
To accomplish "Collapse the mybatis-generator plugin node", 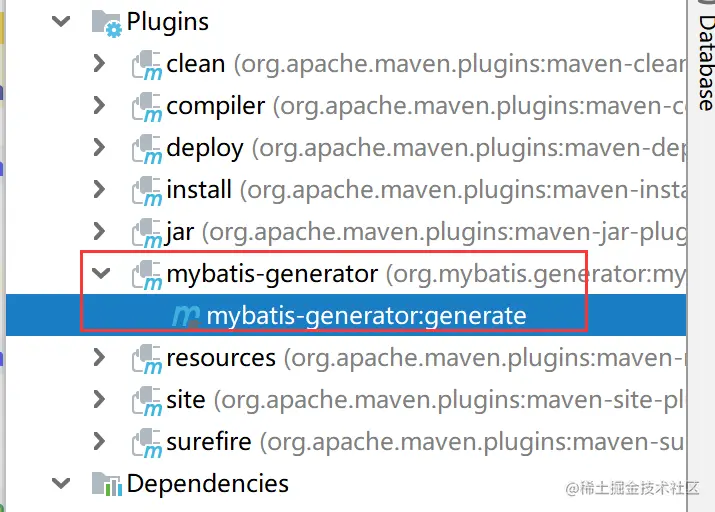I will coord(99,274).
